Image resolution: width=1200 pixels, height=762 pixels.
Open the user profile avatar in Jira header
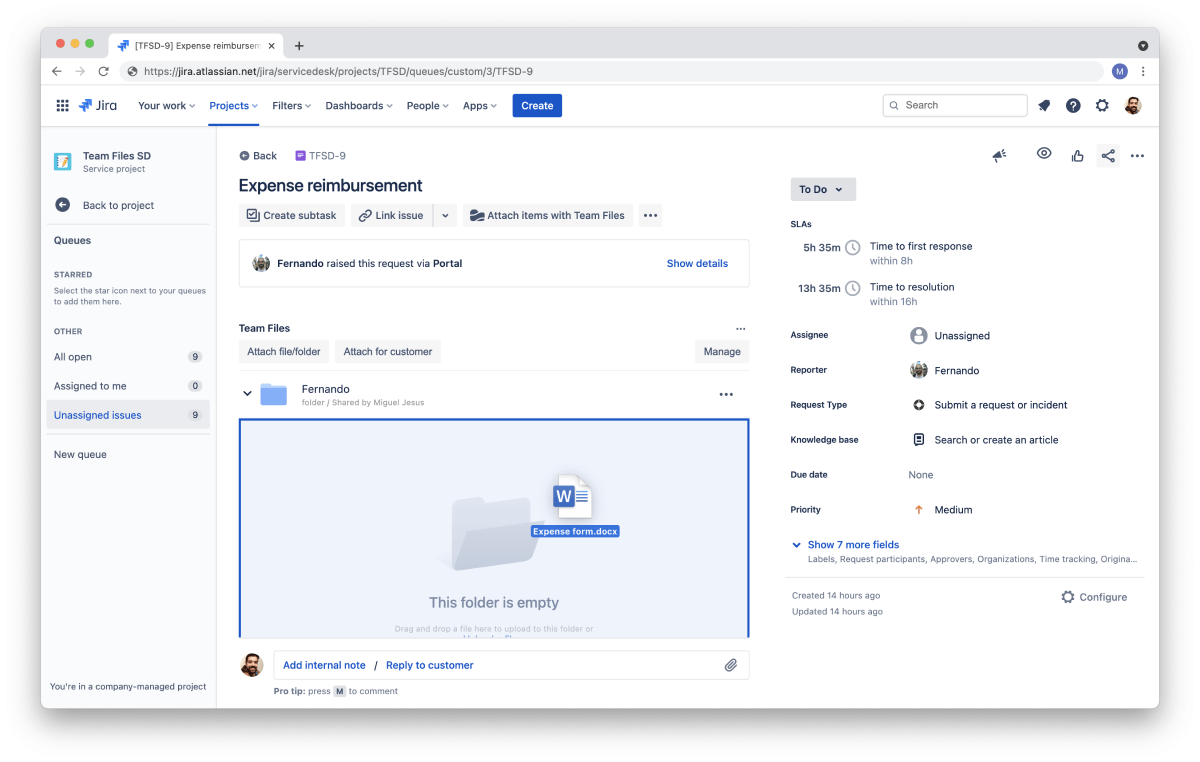[x=1133, y=106]
